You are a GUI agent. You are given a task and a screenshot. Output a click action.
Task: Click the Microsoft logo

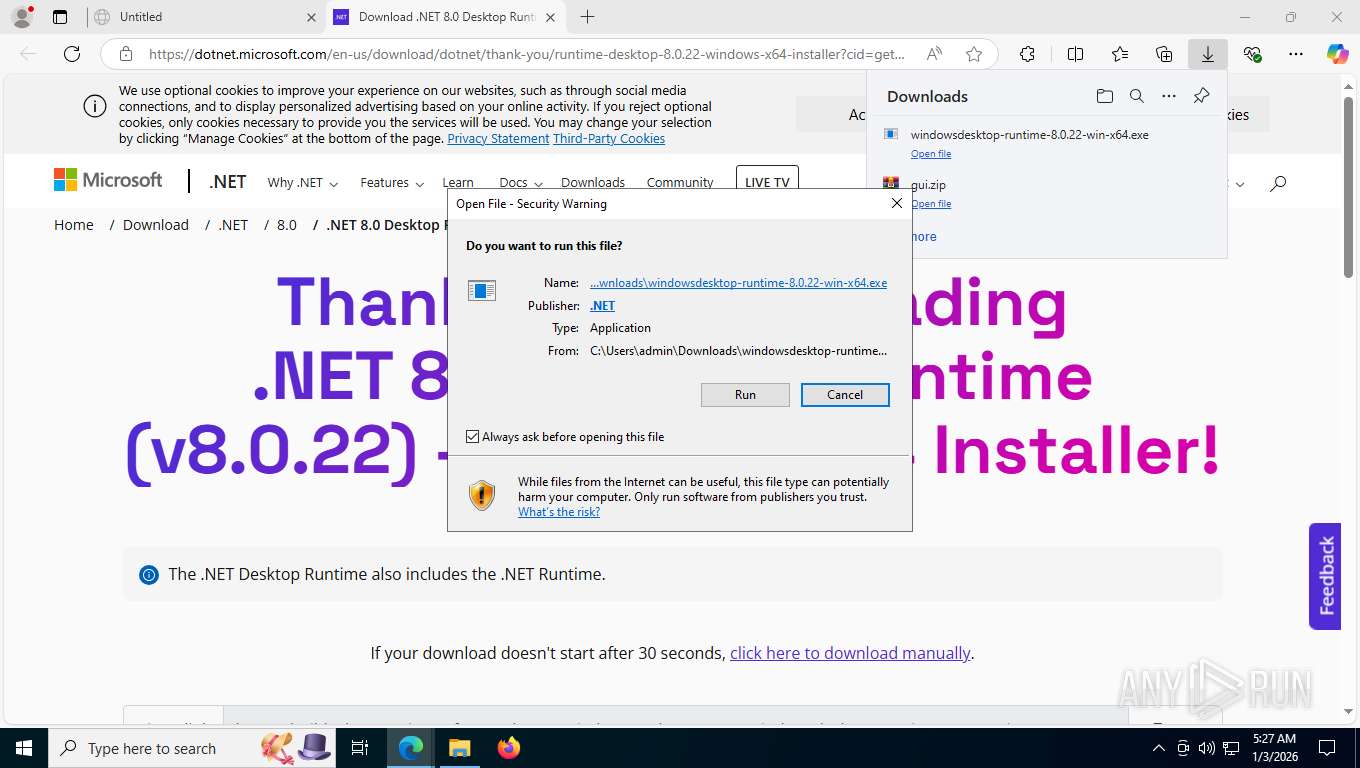pyautogui.click(x=108, y=180)
